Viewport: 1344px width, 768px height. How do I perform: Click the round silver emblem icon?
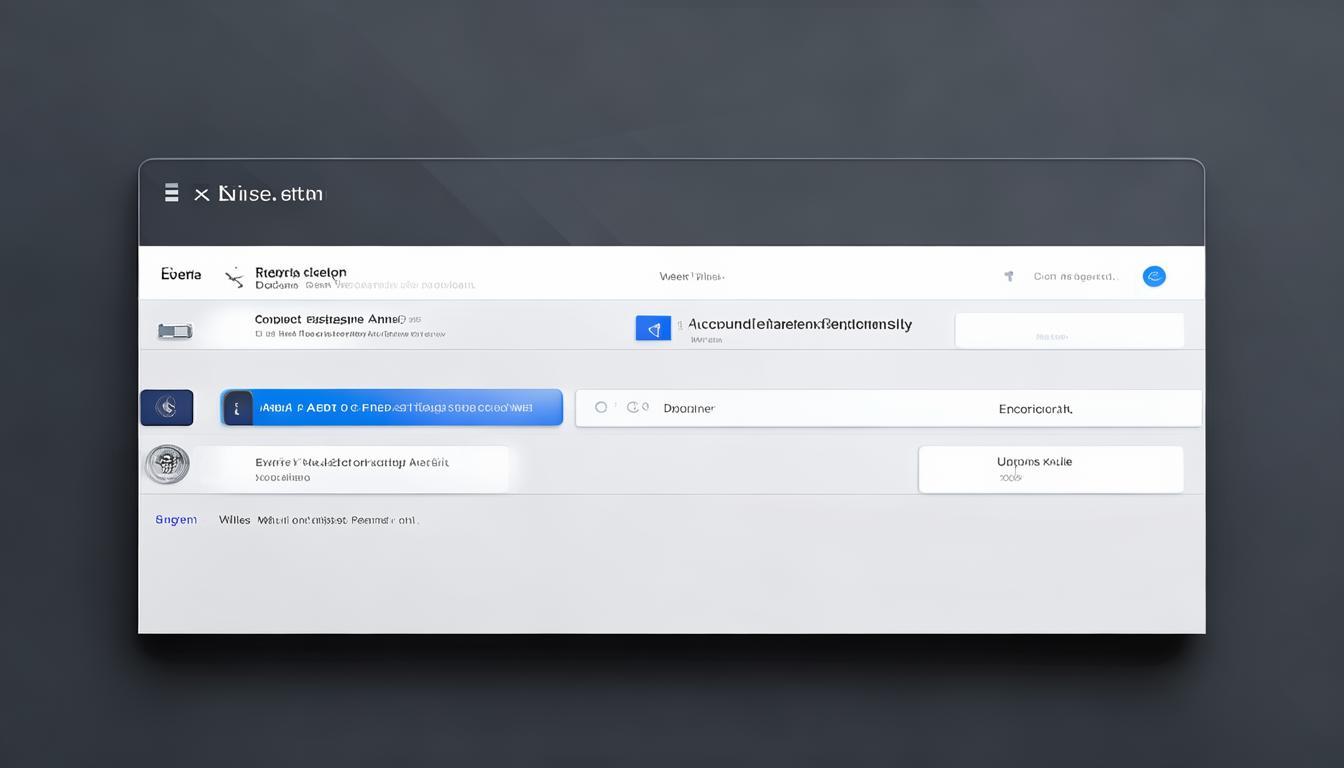167,465
